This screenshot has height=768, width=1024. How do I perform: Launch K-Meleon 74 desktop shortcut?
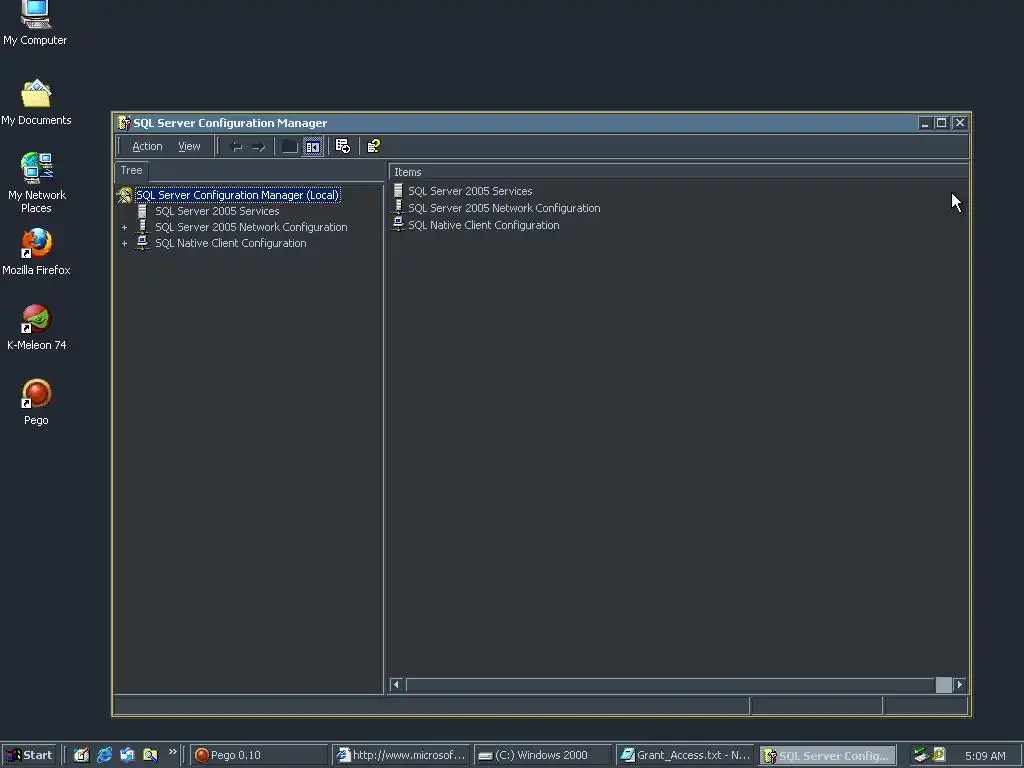click(37, 327)
